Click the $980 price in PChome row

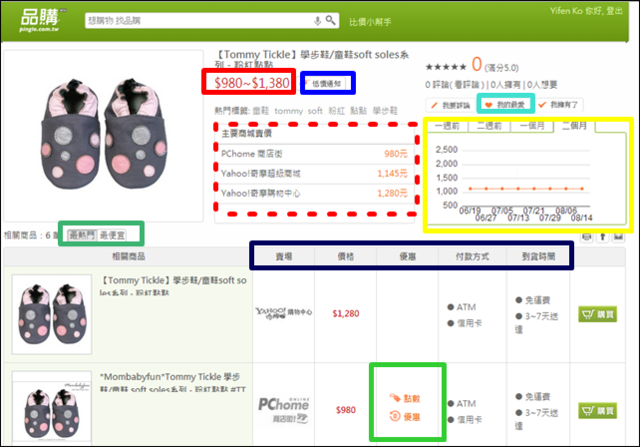tap(346, 410)
